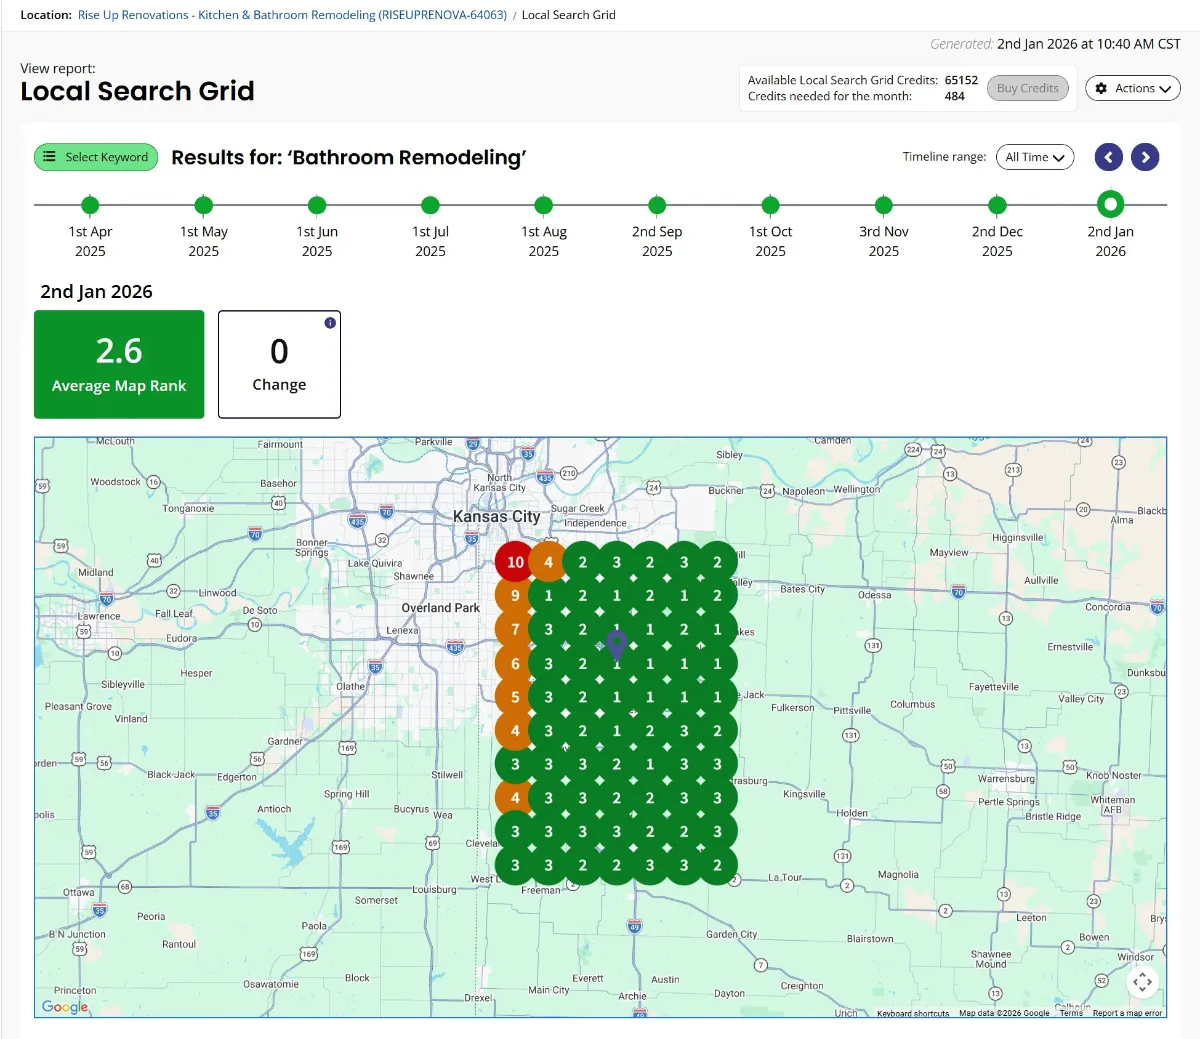Open the Select Keyword list
Image resolution: width=1200 pixels, height=1039 pixels.
click(x=96, y=157)
